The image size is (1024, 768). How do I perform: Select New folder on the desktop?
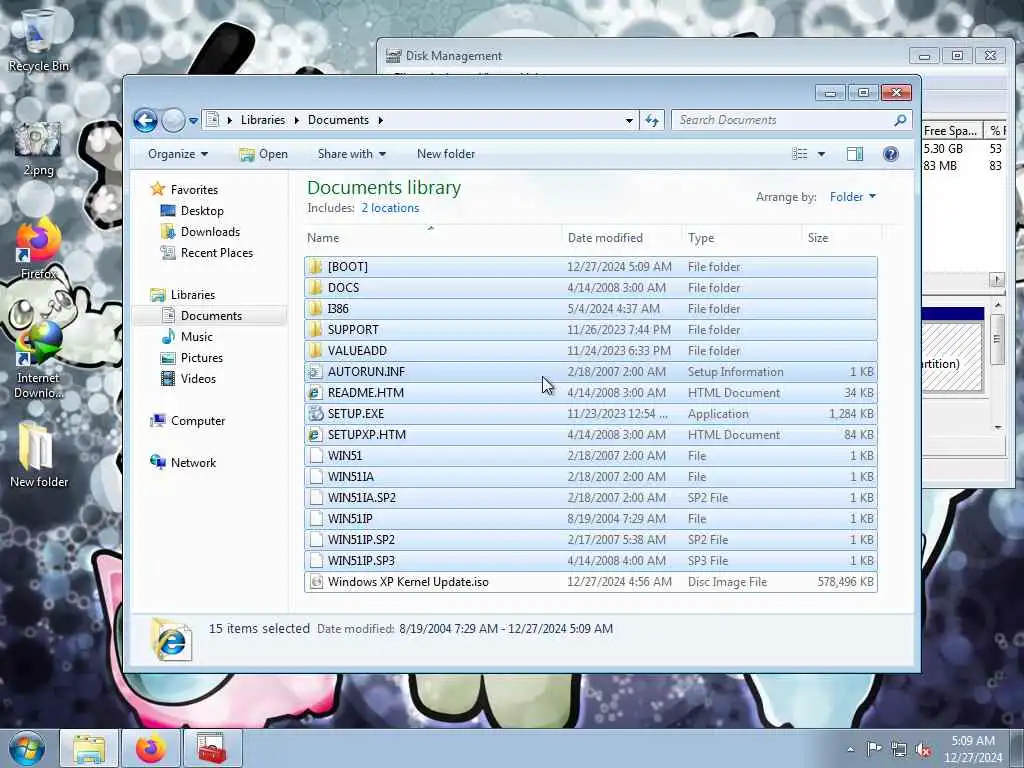(x=38, y=455)
